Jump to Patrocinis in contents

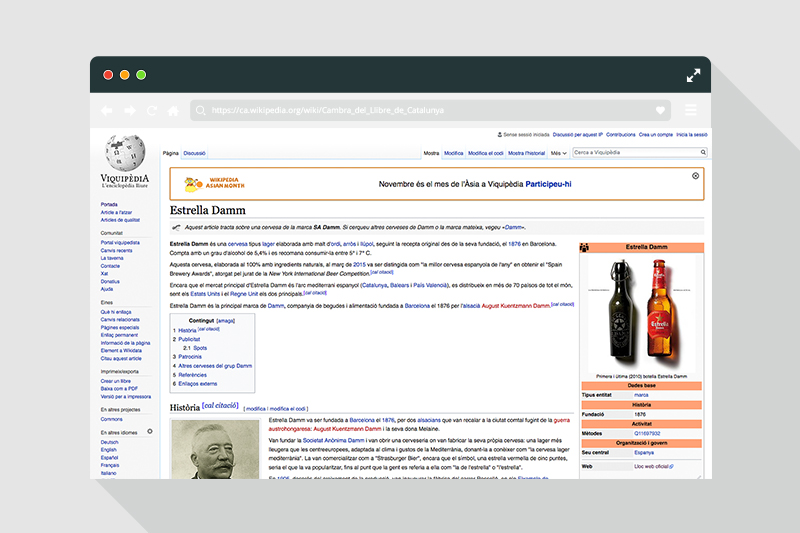(x=190, y=357)
